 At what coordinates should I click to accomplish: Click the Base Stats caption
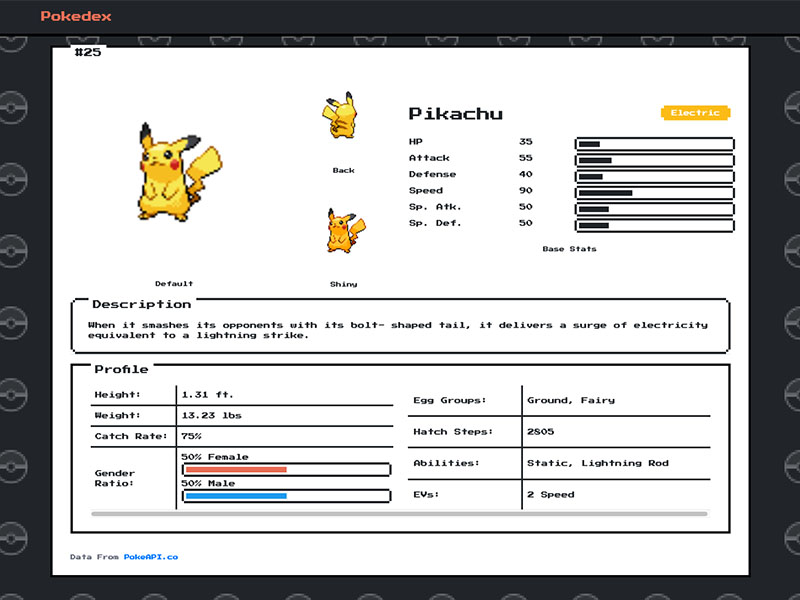569,249
